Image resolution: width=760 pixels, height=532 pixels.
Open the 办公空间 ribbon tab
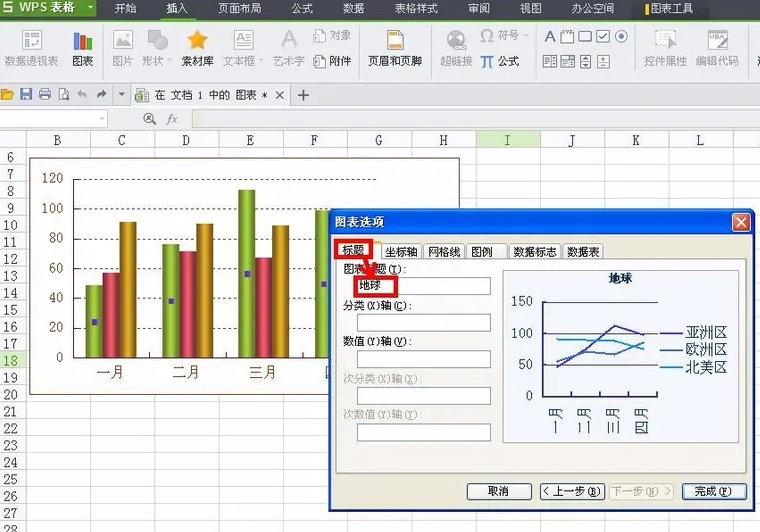(592, 8)
